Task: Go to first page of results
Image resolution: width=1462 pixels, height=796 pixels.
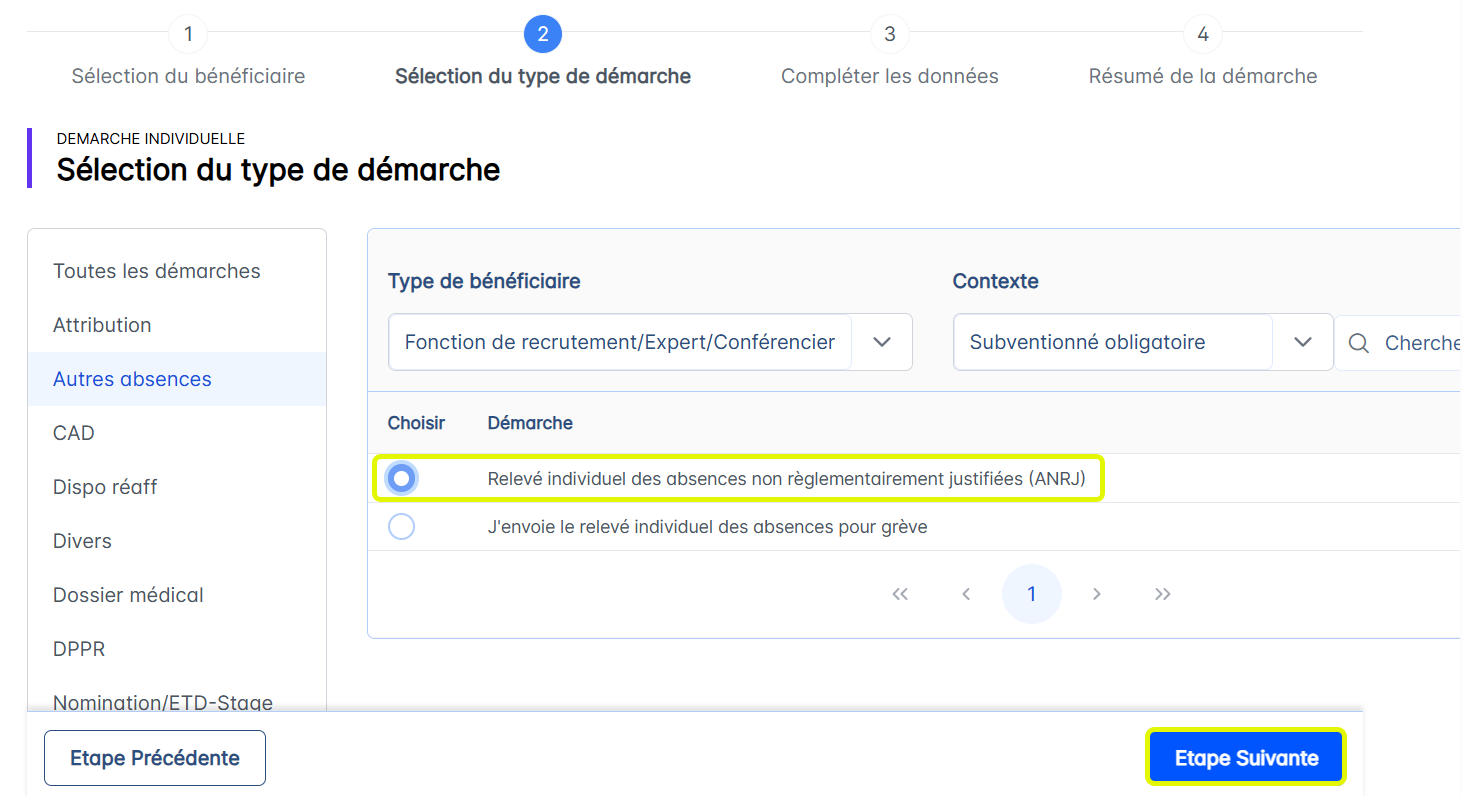Action: coord(900,594)
